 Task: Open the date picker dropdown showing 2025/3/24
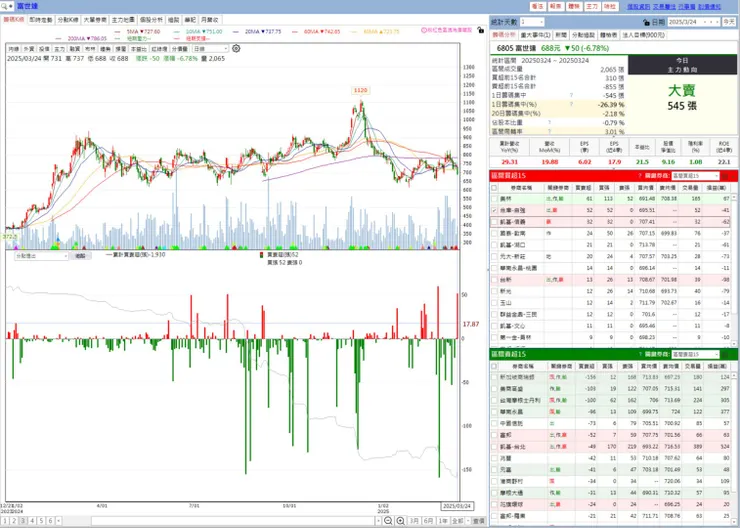[694, 22]
